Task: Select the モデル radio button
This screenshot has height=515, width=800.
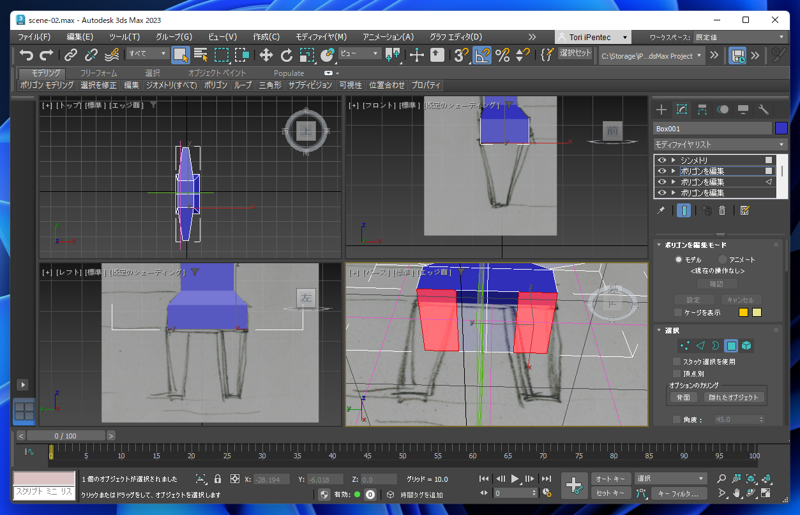Action: (x=679, y=259)
